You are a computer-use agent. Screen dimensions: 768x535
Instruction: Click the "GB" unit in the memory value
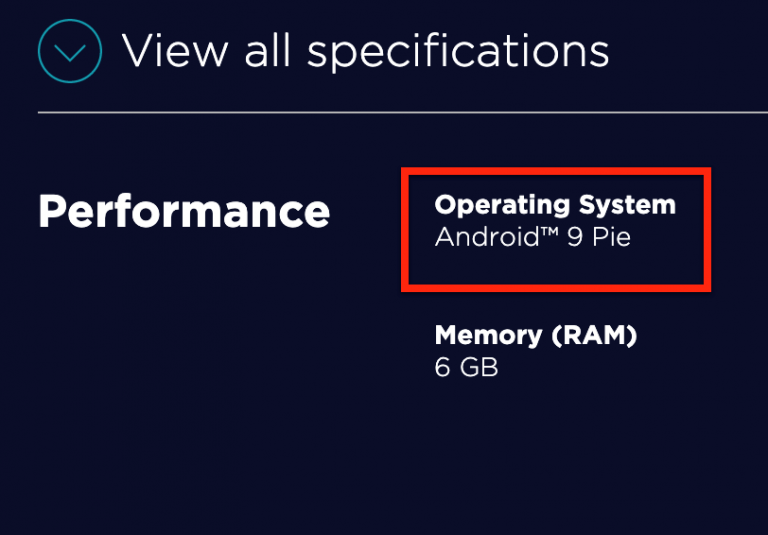479,367
